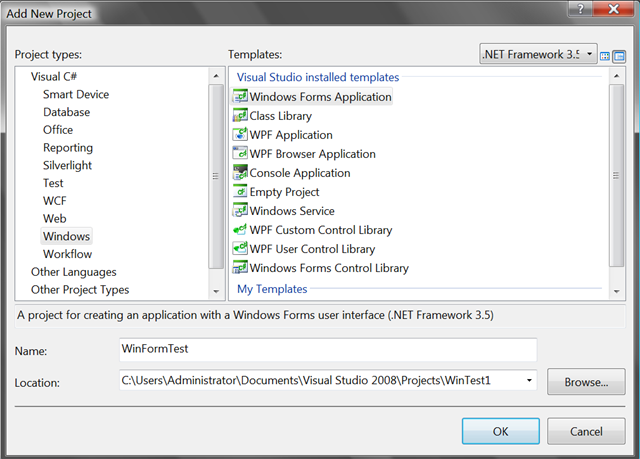Choose the Console Application template icon
The height and width of the screenshot is (459, 640).
240,173
